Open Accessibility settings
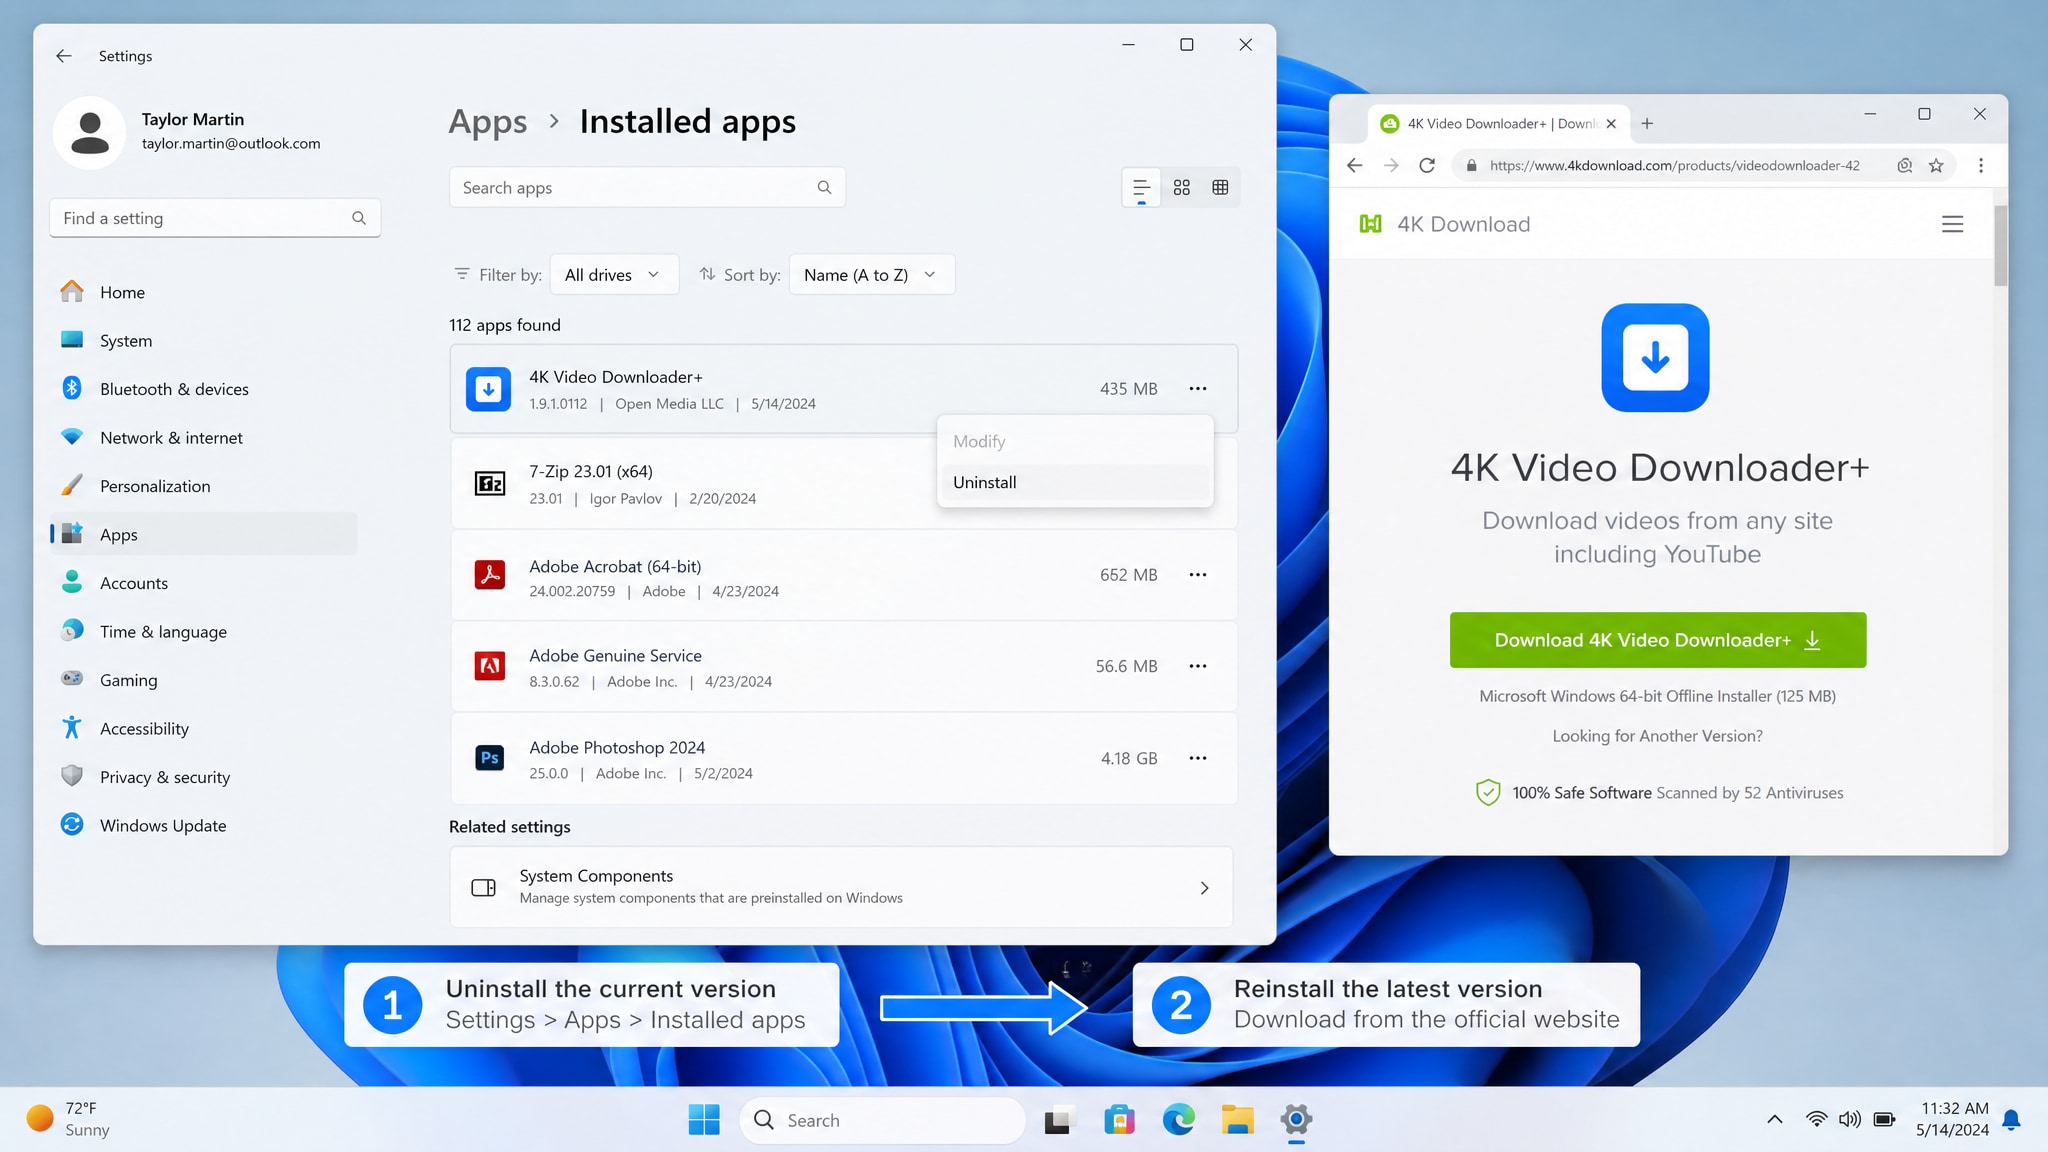The image size is (2048, 1152). (203, 729)
